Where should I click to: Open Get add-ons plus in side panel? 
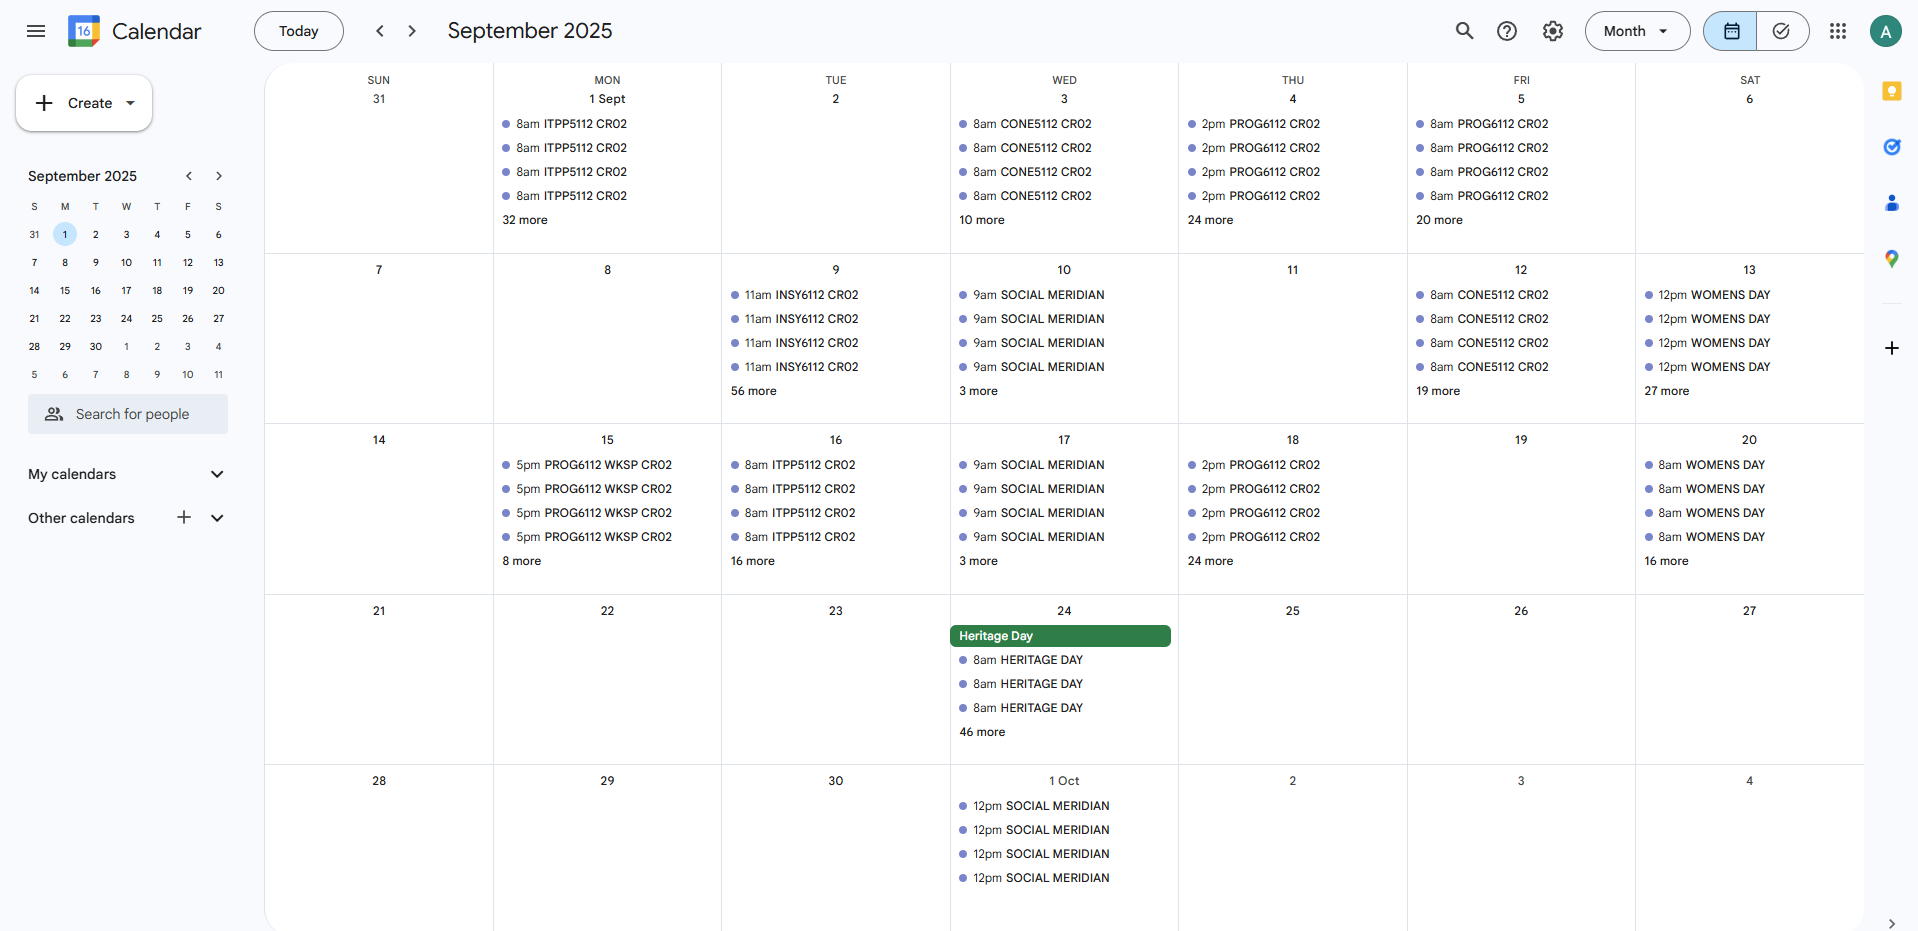click(1892, 348)
